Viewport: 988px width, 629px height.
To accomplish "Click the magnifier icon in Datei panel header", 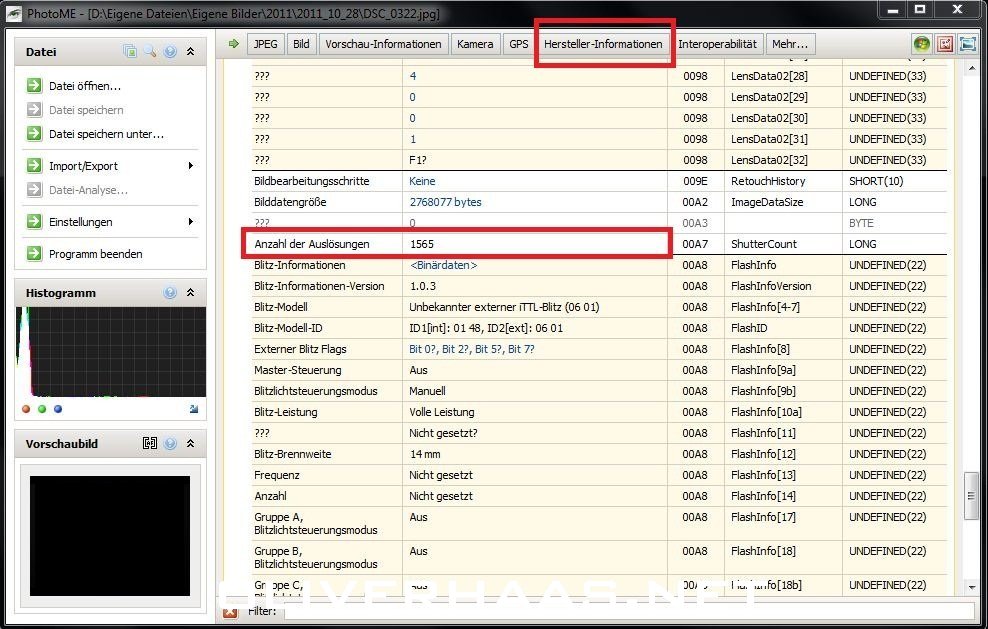I will pyautogui.click(x=149, y=52).
